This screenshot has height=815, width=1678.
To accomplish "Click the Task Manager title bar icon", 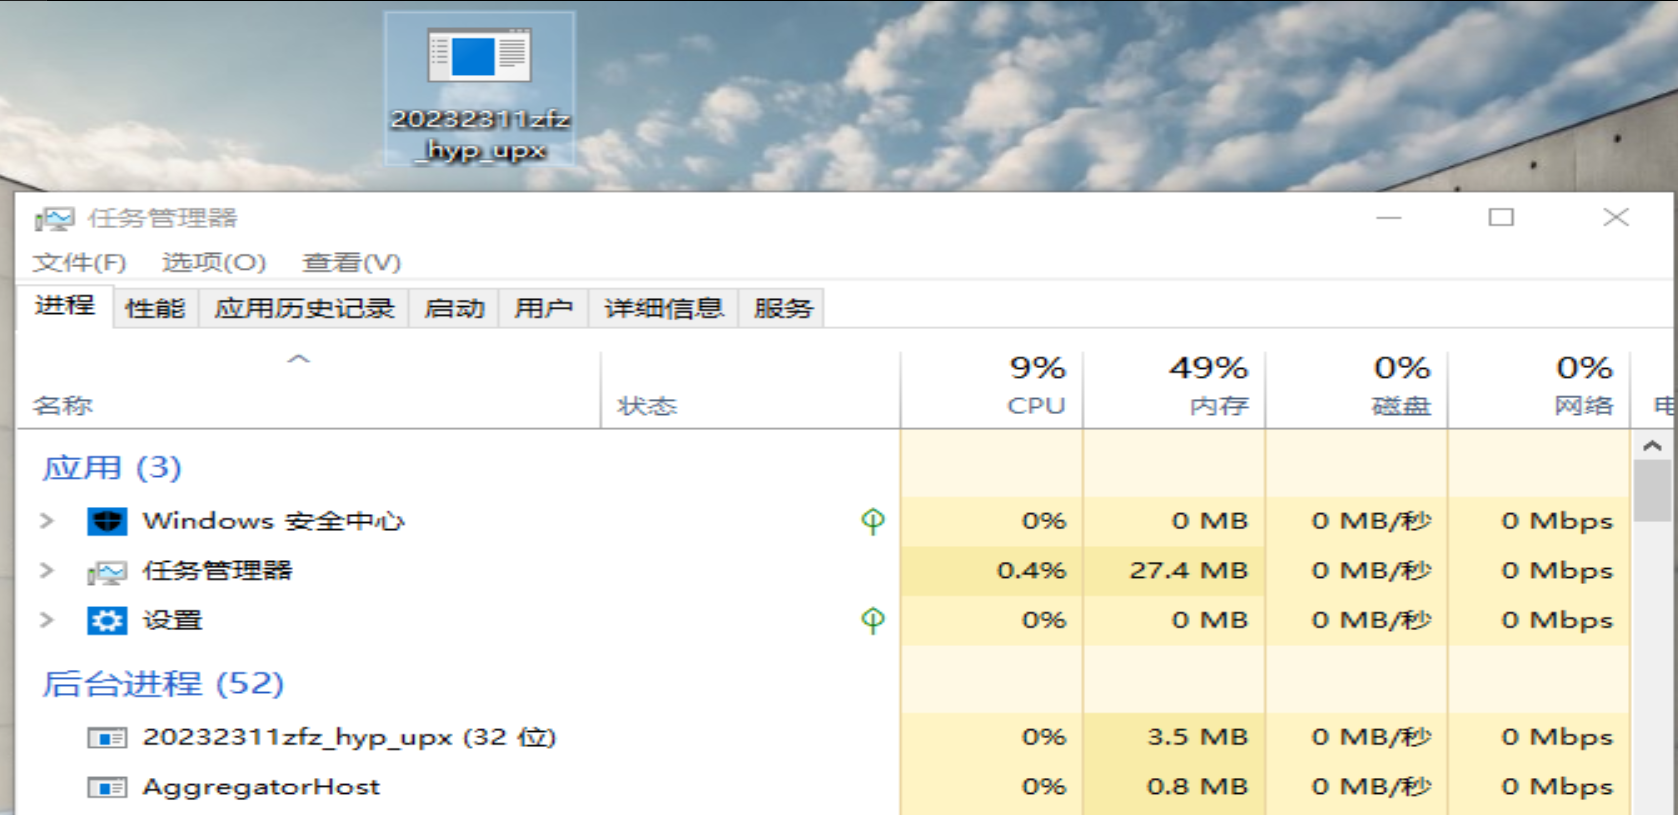I will 54,218.
